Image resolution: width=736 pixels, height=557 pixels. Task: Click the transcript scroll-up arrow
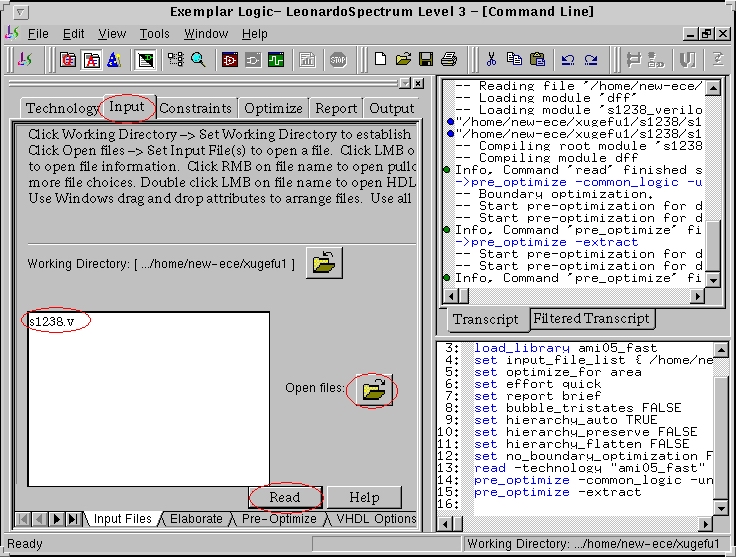pos(713,88)
